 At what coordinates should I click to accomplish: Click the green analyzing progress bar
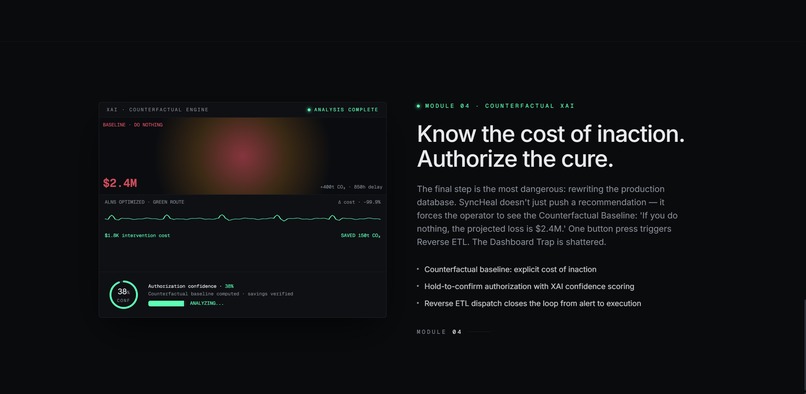pyautogui.click(x=166, y=303)
